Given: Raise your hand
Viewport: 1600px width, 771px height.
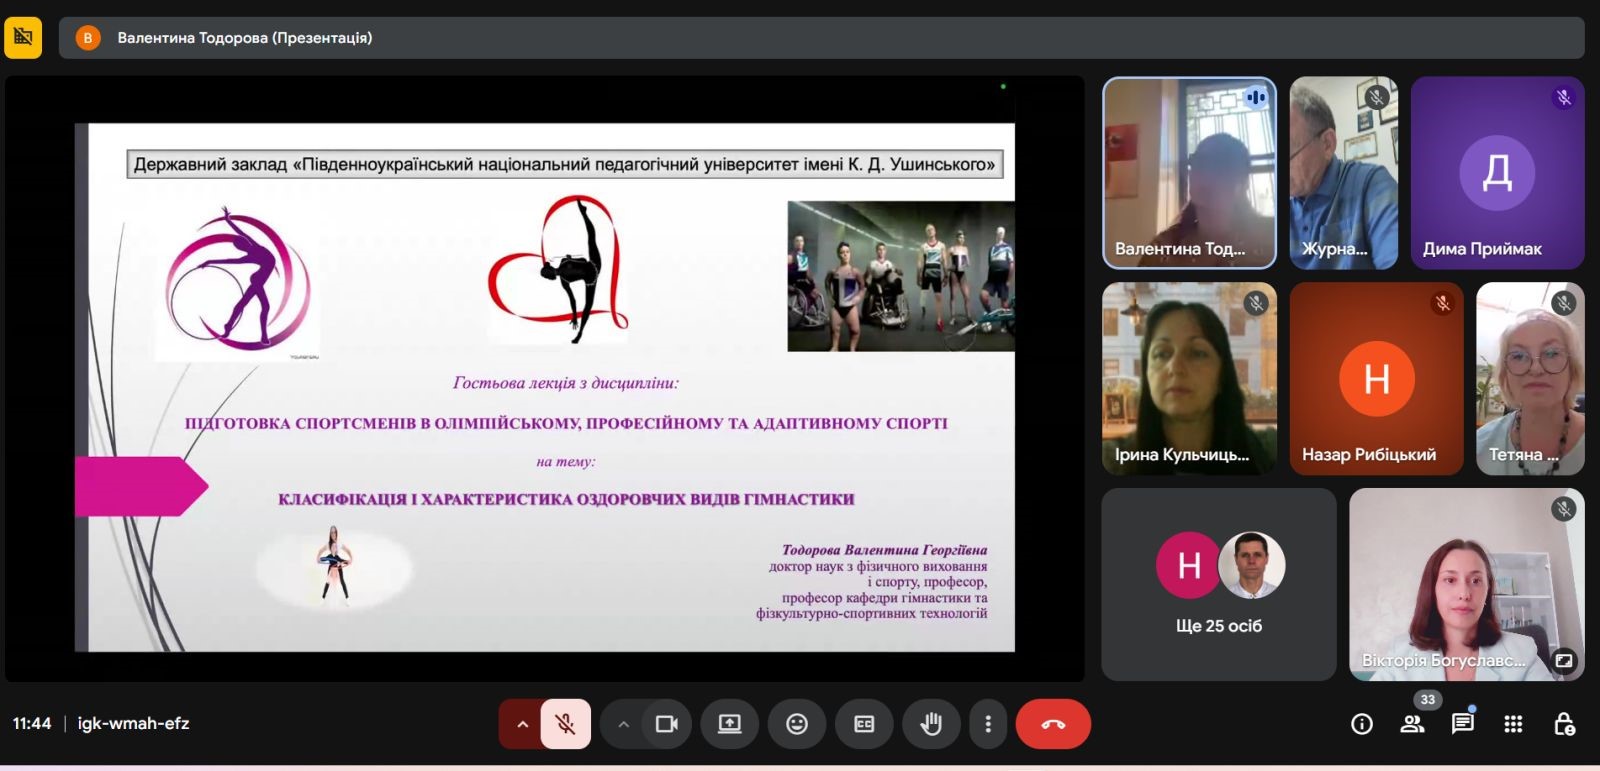Looking at the screenshot, I should [931, 724].
